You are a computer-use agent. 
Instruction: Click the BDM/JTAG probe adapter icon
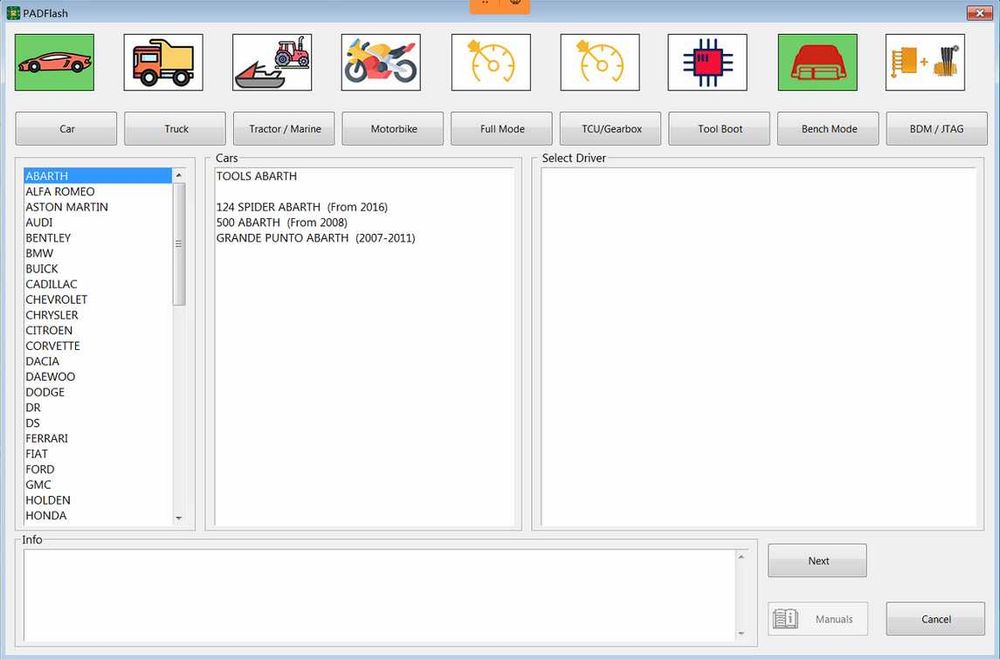pos(925,63)
